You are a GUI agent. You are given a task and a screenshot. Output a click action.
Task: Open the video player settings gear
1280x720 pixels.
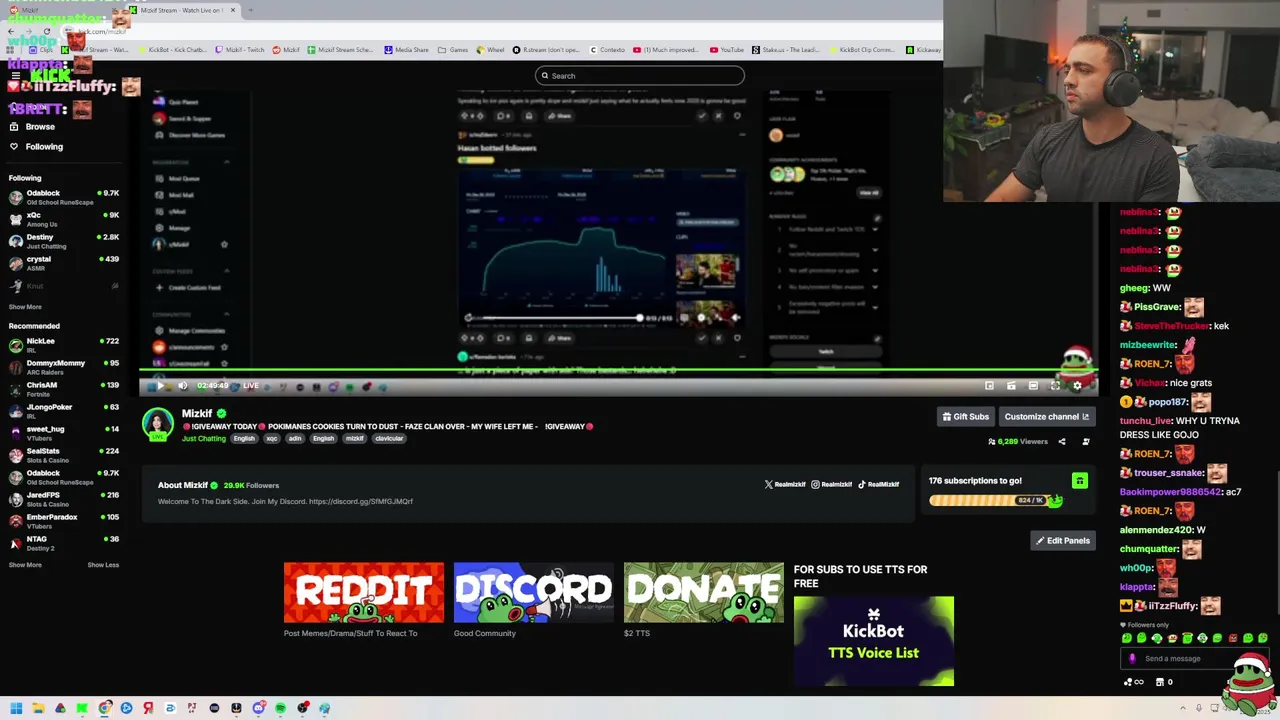(x=1077, y=386)
